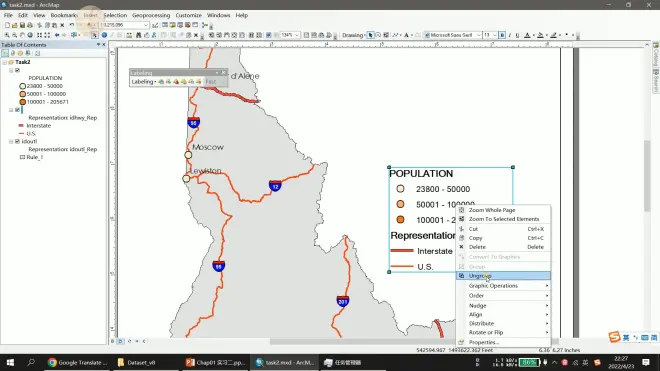This screenshot has width=660, height=371.
Task: Click the 50001 - 100000 orange symbol swatch
Action: click(x=23, y=94)
